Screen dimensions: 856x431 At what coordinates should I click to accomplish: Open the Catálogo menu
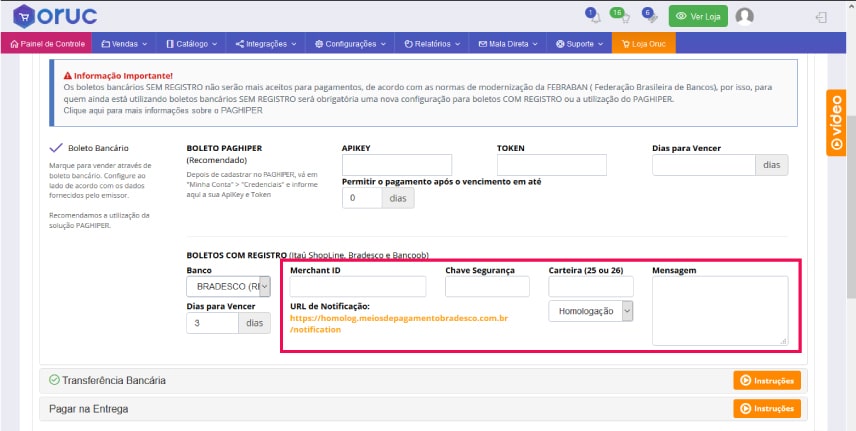point(192,44)
